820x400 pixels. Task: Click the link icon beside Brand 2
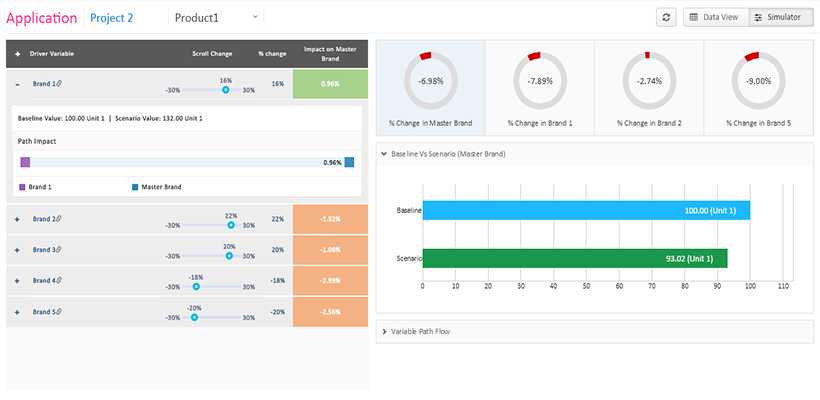click(x=59, y=219)
